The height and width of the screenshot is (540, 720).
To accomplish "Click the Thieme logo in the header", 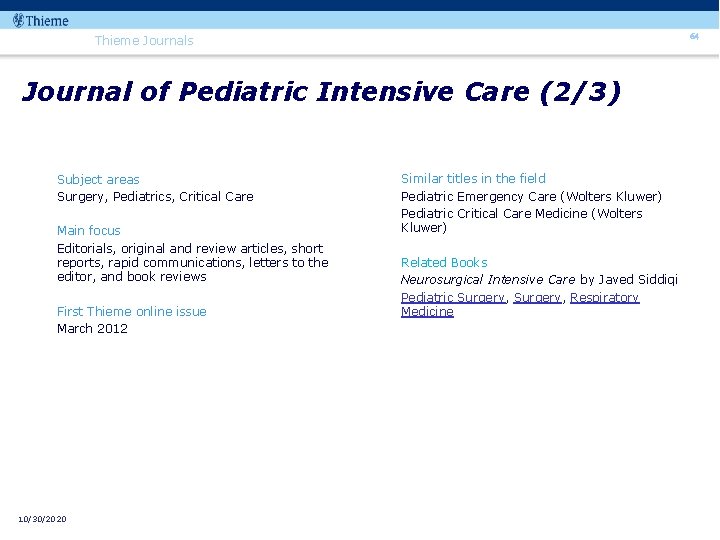I will pos(40,21).
